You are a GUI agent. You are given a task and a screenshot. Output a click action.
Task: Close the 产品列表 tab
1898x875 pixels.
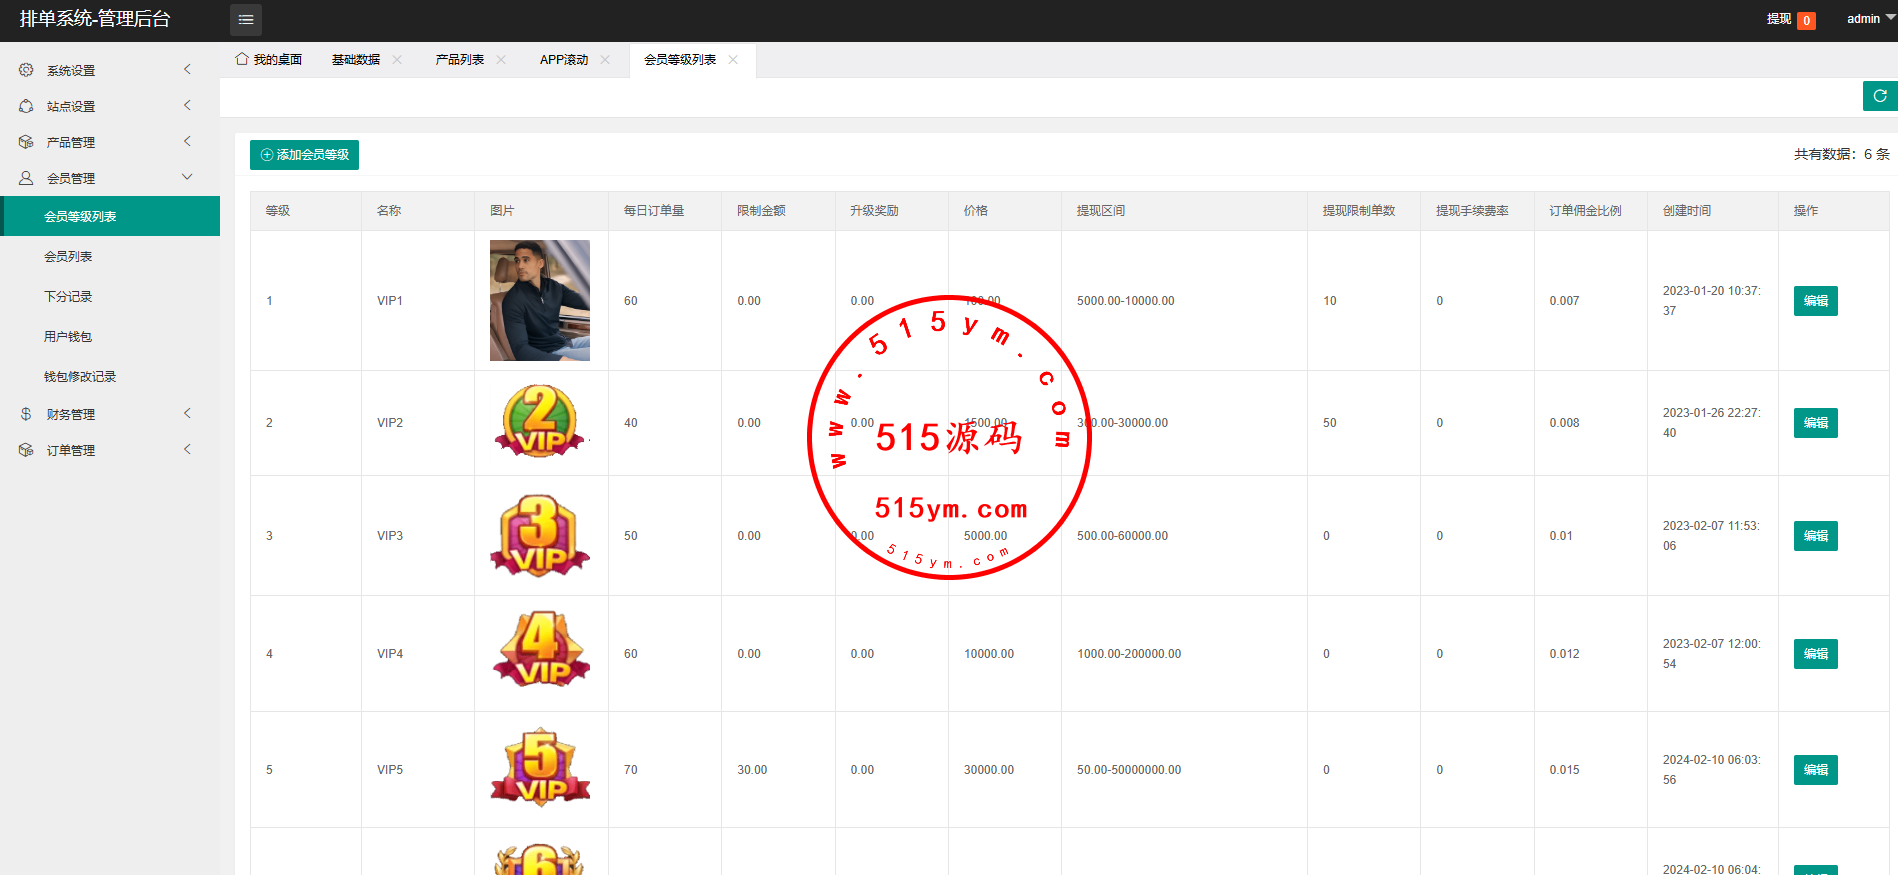pyautogui.click(x=501, y=60)
